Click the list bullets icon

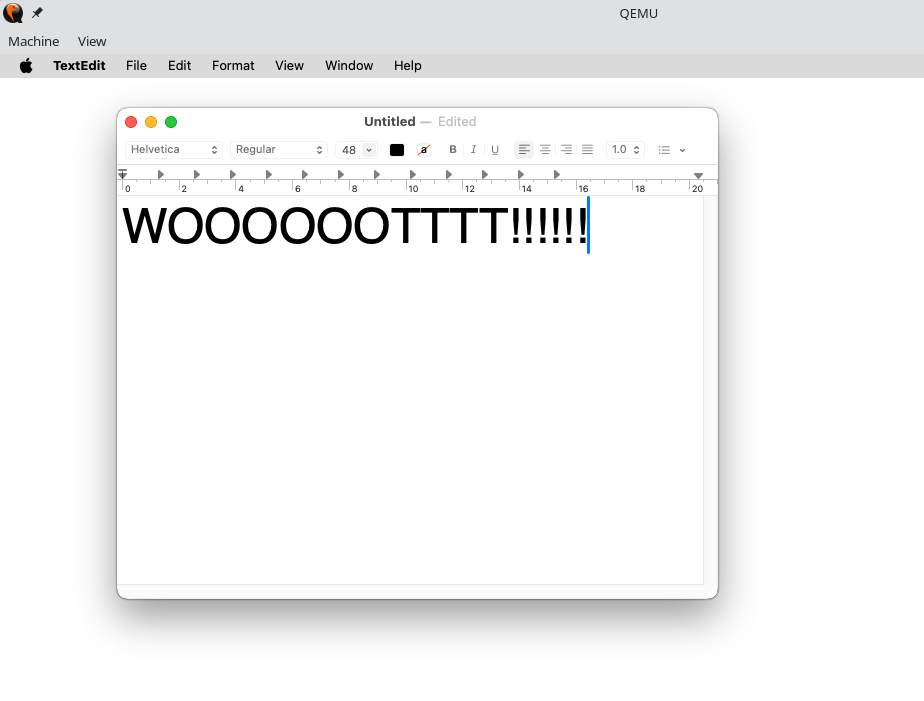664,150
